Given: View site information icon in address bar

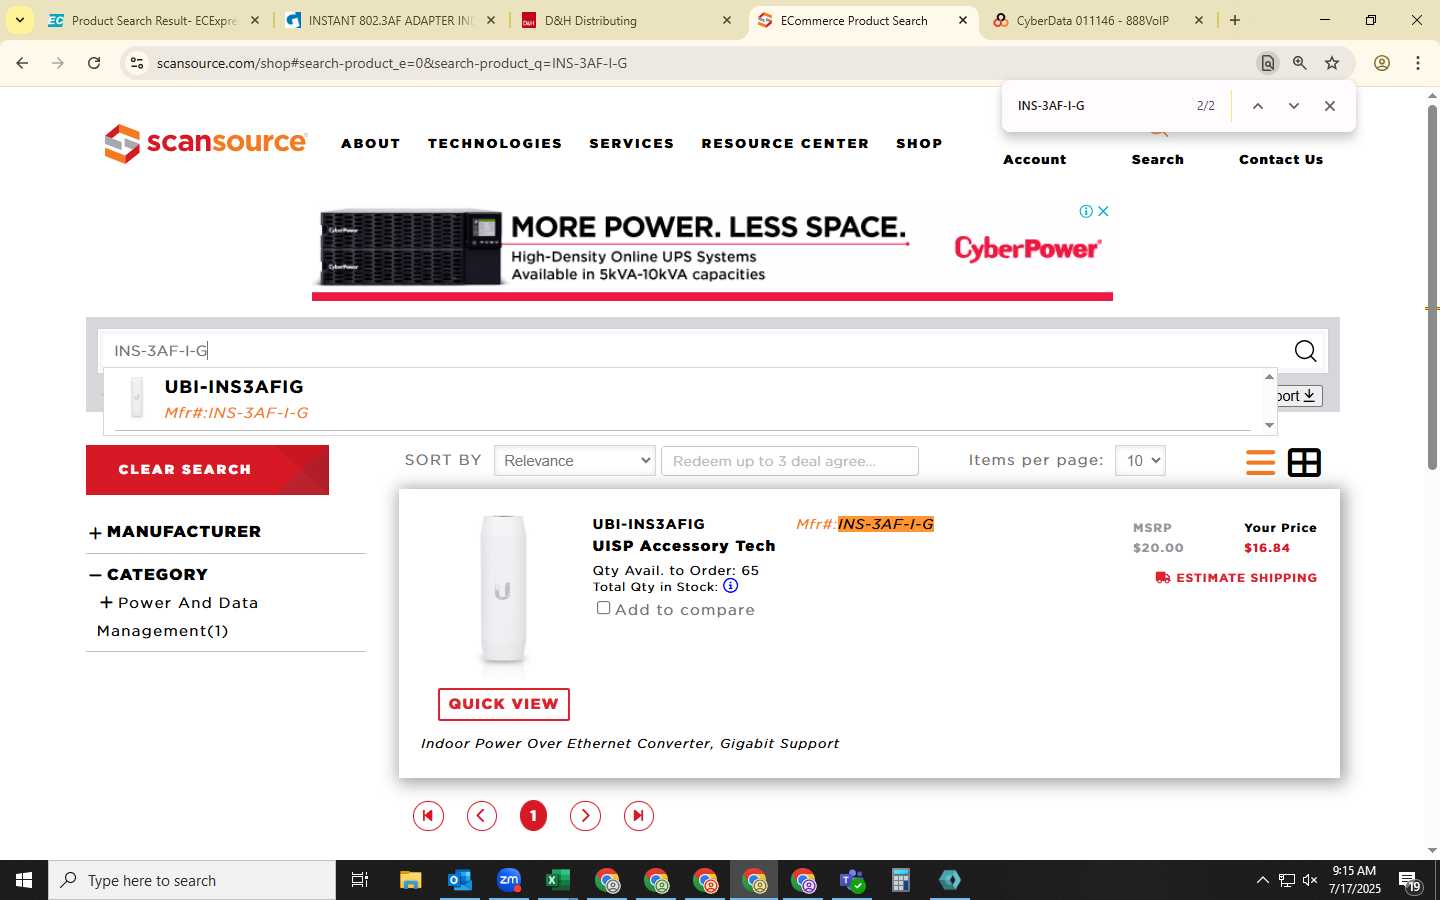Looking at the screenshot, I should (137, 63).
